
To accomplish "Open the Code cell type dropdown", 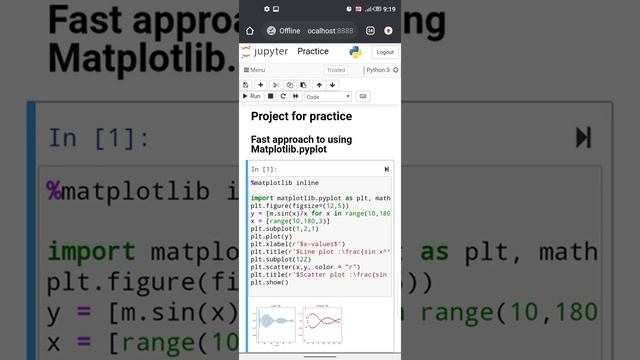I will click(328, 97).
